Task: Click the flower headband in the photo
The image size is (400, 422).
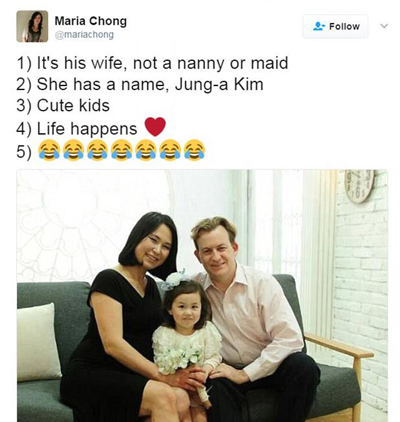Action: pyautogui.click(x=175, y=279)
